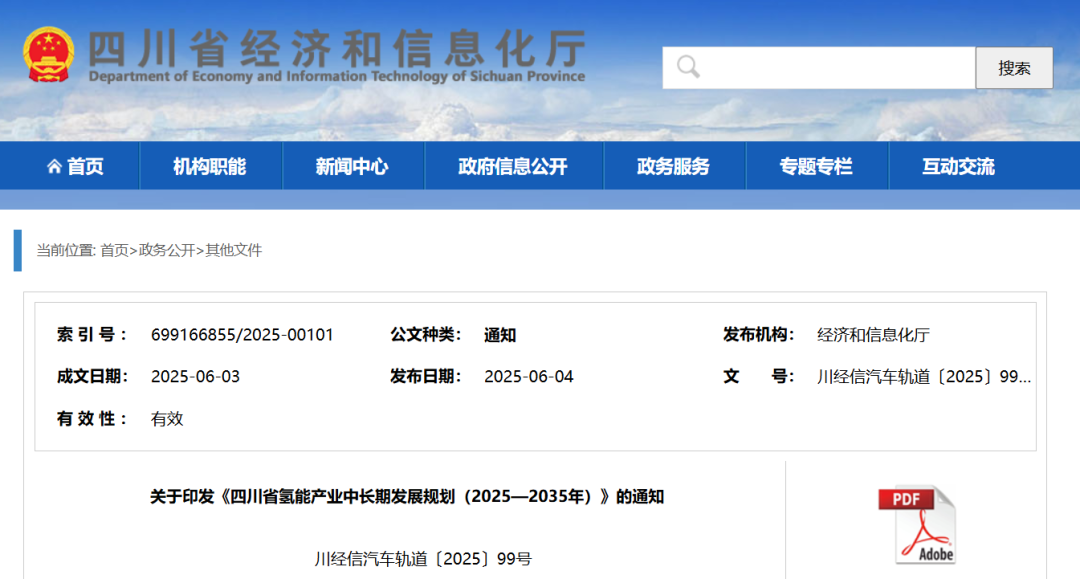Open the 机构职能 menu
Screen dimensions: 1080x579
point(209,166)
